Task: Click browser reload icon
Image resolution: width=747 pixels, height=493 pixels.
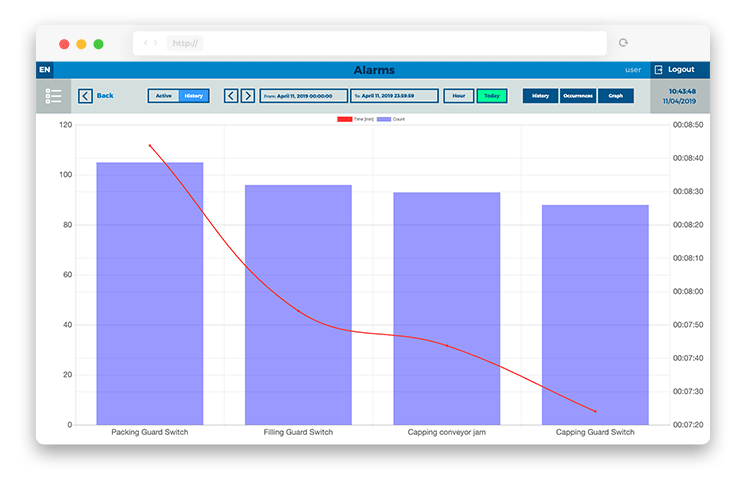Action: pos(623,43)
